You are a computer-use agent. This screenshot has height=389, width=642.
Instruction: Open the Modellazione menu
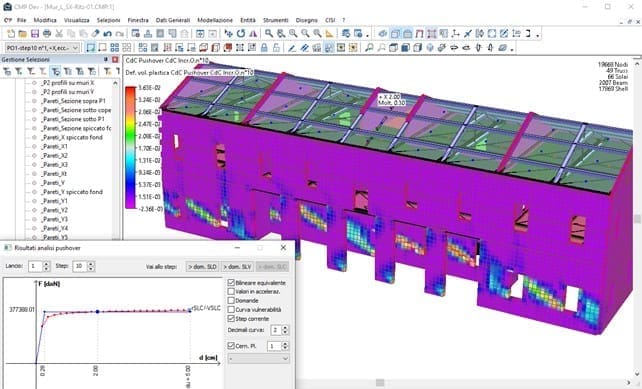[215, 20]
